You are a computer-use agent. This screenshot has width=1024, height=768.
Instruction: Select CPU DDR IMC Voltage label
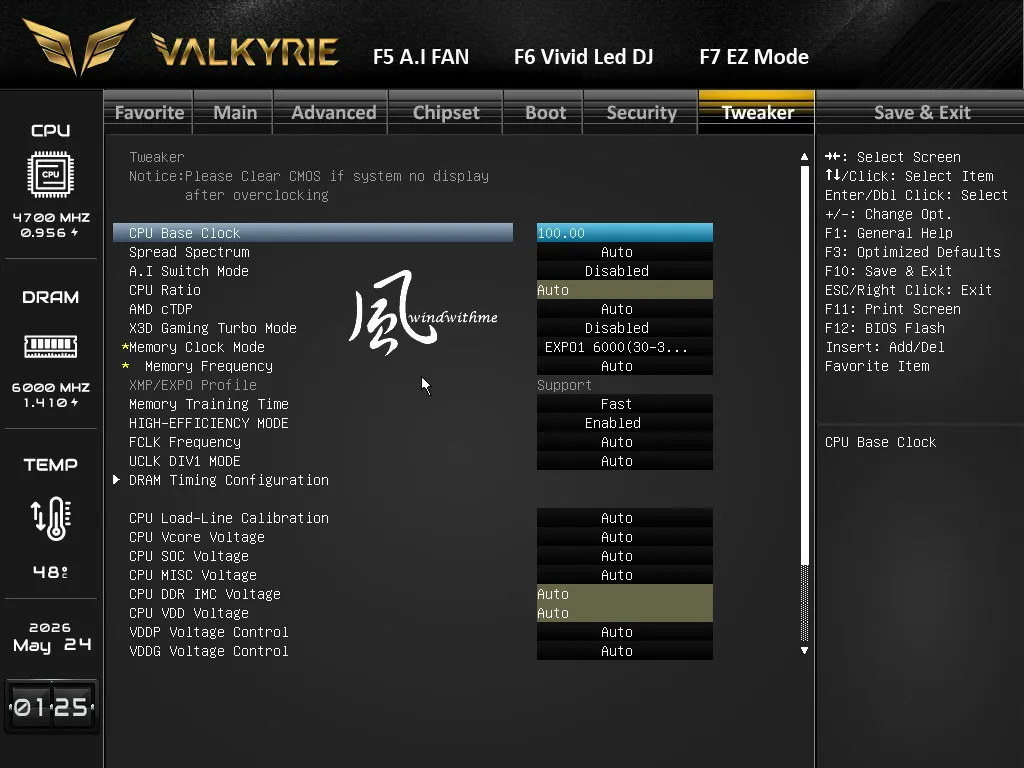204,594
